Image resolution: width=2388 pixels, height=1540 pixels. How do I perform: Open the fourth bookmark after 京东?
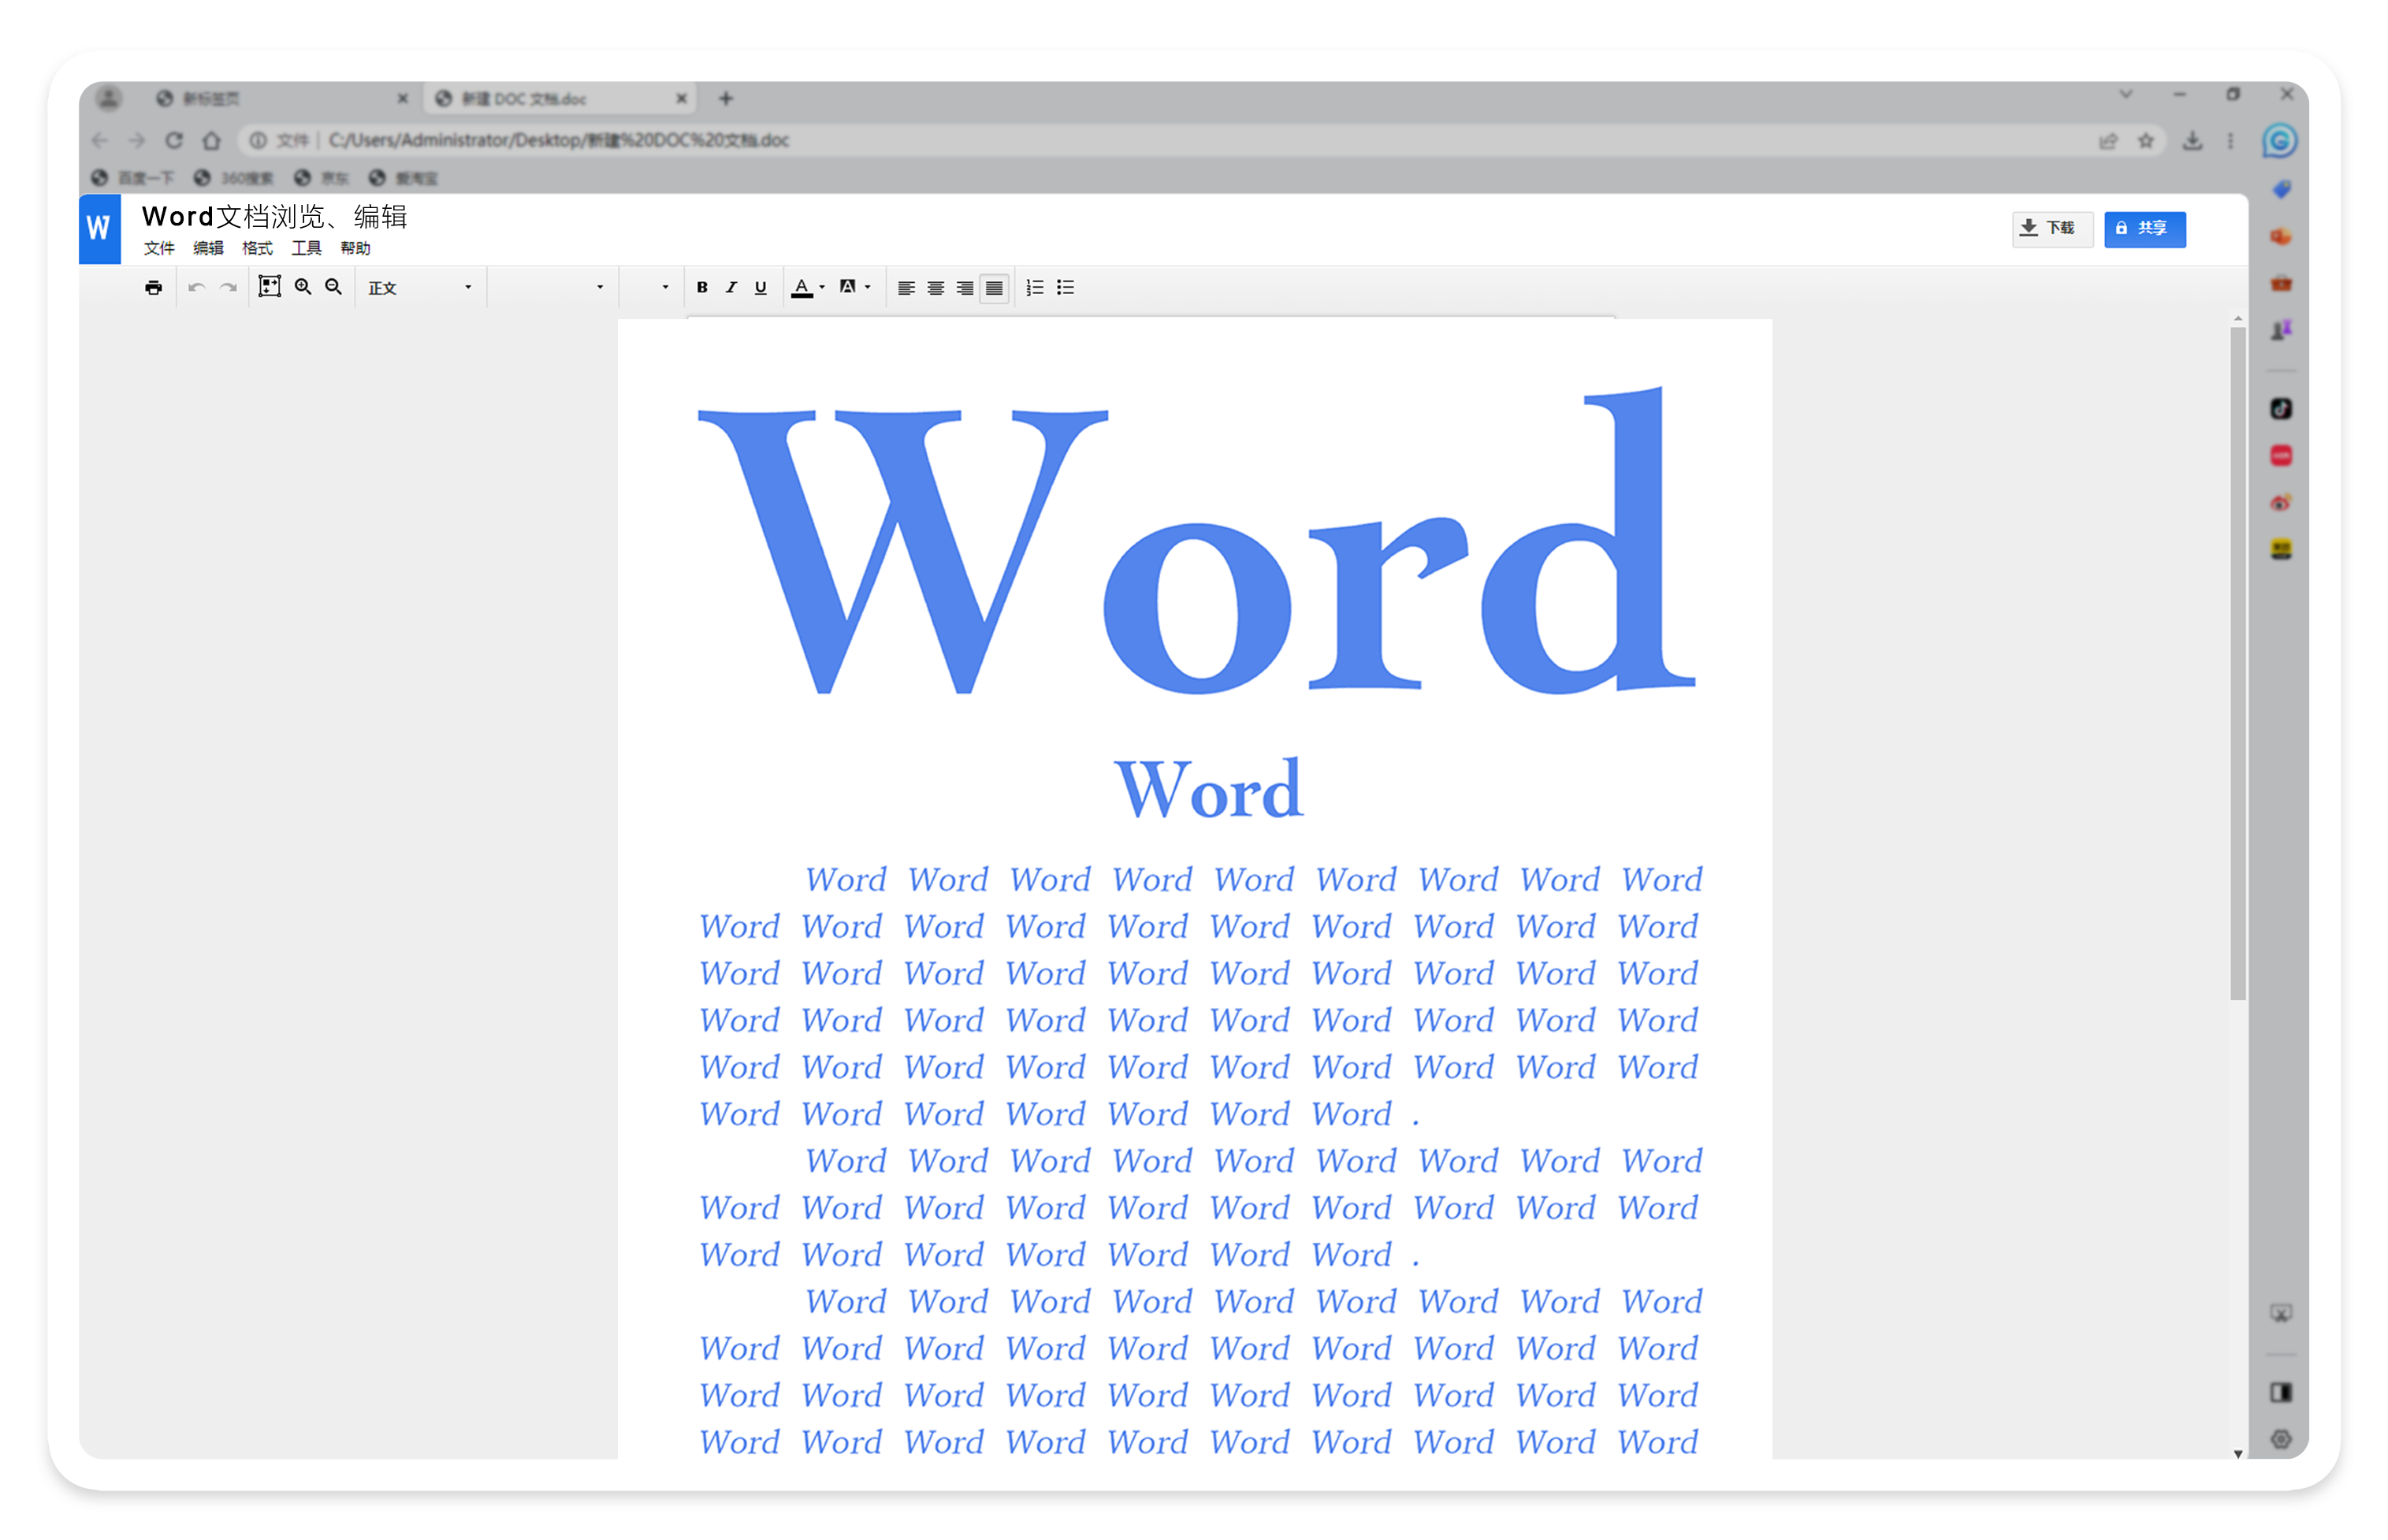tap(404, 178)
